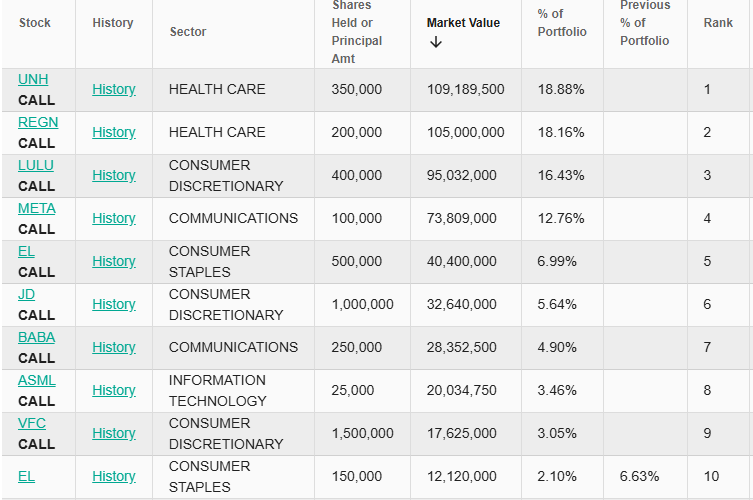Open the LULU stock link

coord(36,165)
